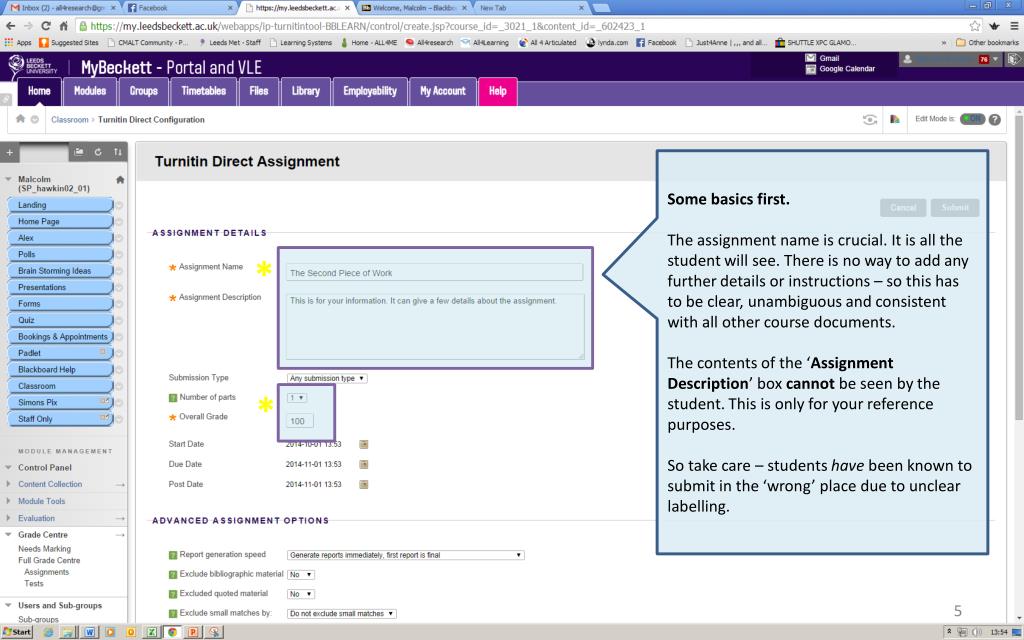Click the Gmail envelope icon

click(810, 58)
